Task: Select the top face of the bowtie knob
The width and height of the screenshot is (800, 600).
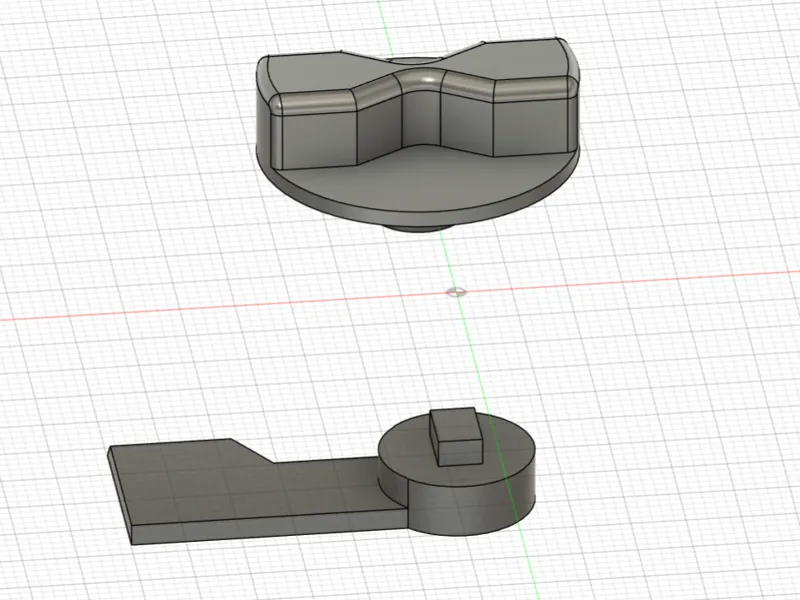Action: [x=418, y=65]
